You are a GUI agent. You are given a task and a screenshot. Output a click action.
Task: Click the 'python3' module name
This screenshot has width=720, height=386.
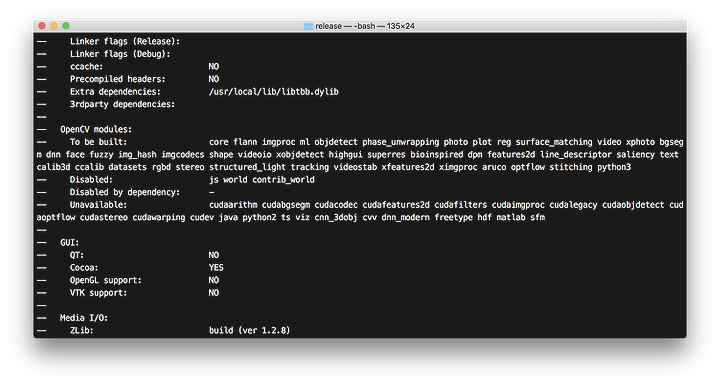click(613, 167)
